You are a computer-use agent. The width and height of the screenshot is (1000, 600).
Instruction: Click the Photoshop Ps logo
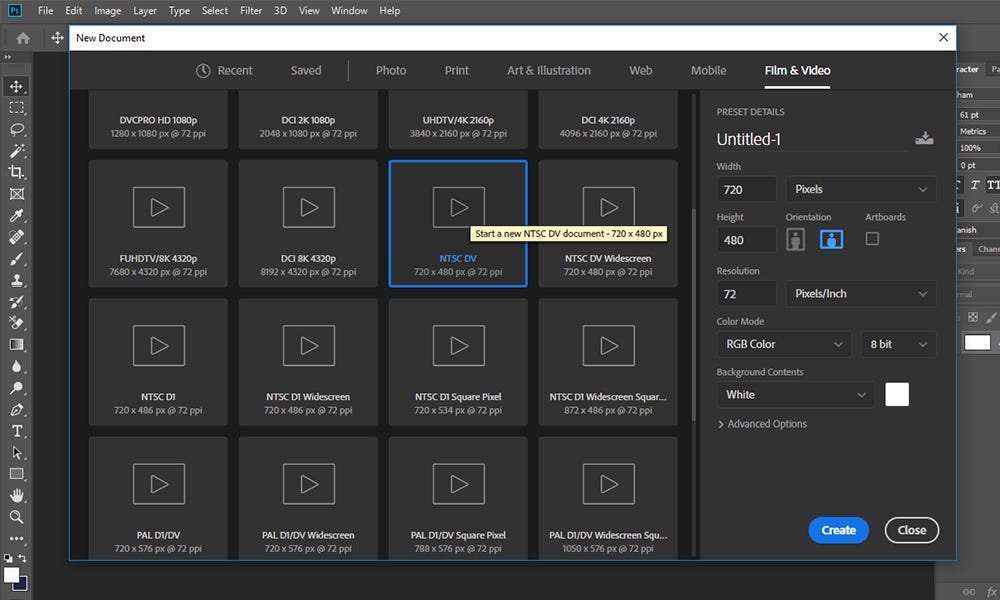[14, 10]
